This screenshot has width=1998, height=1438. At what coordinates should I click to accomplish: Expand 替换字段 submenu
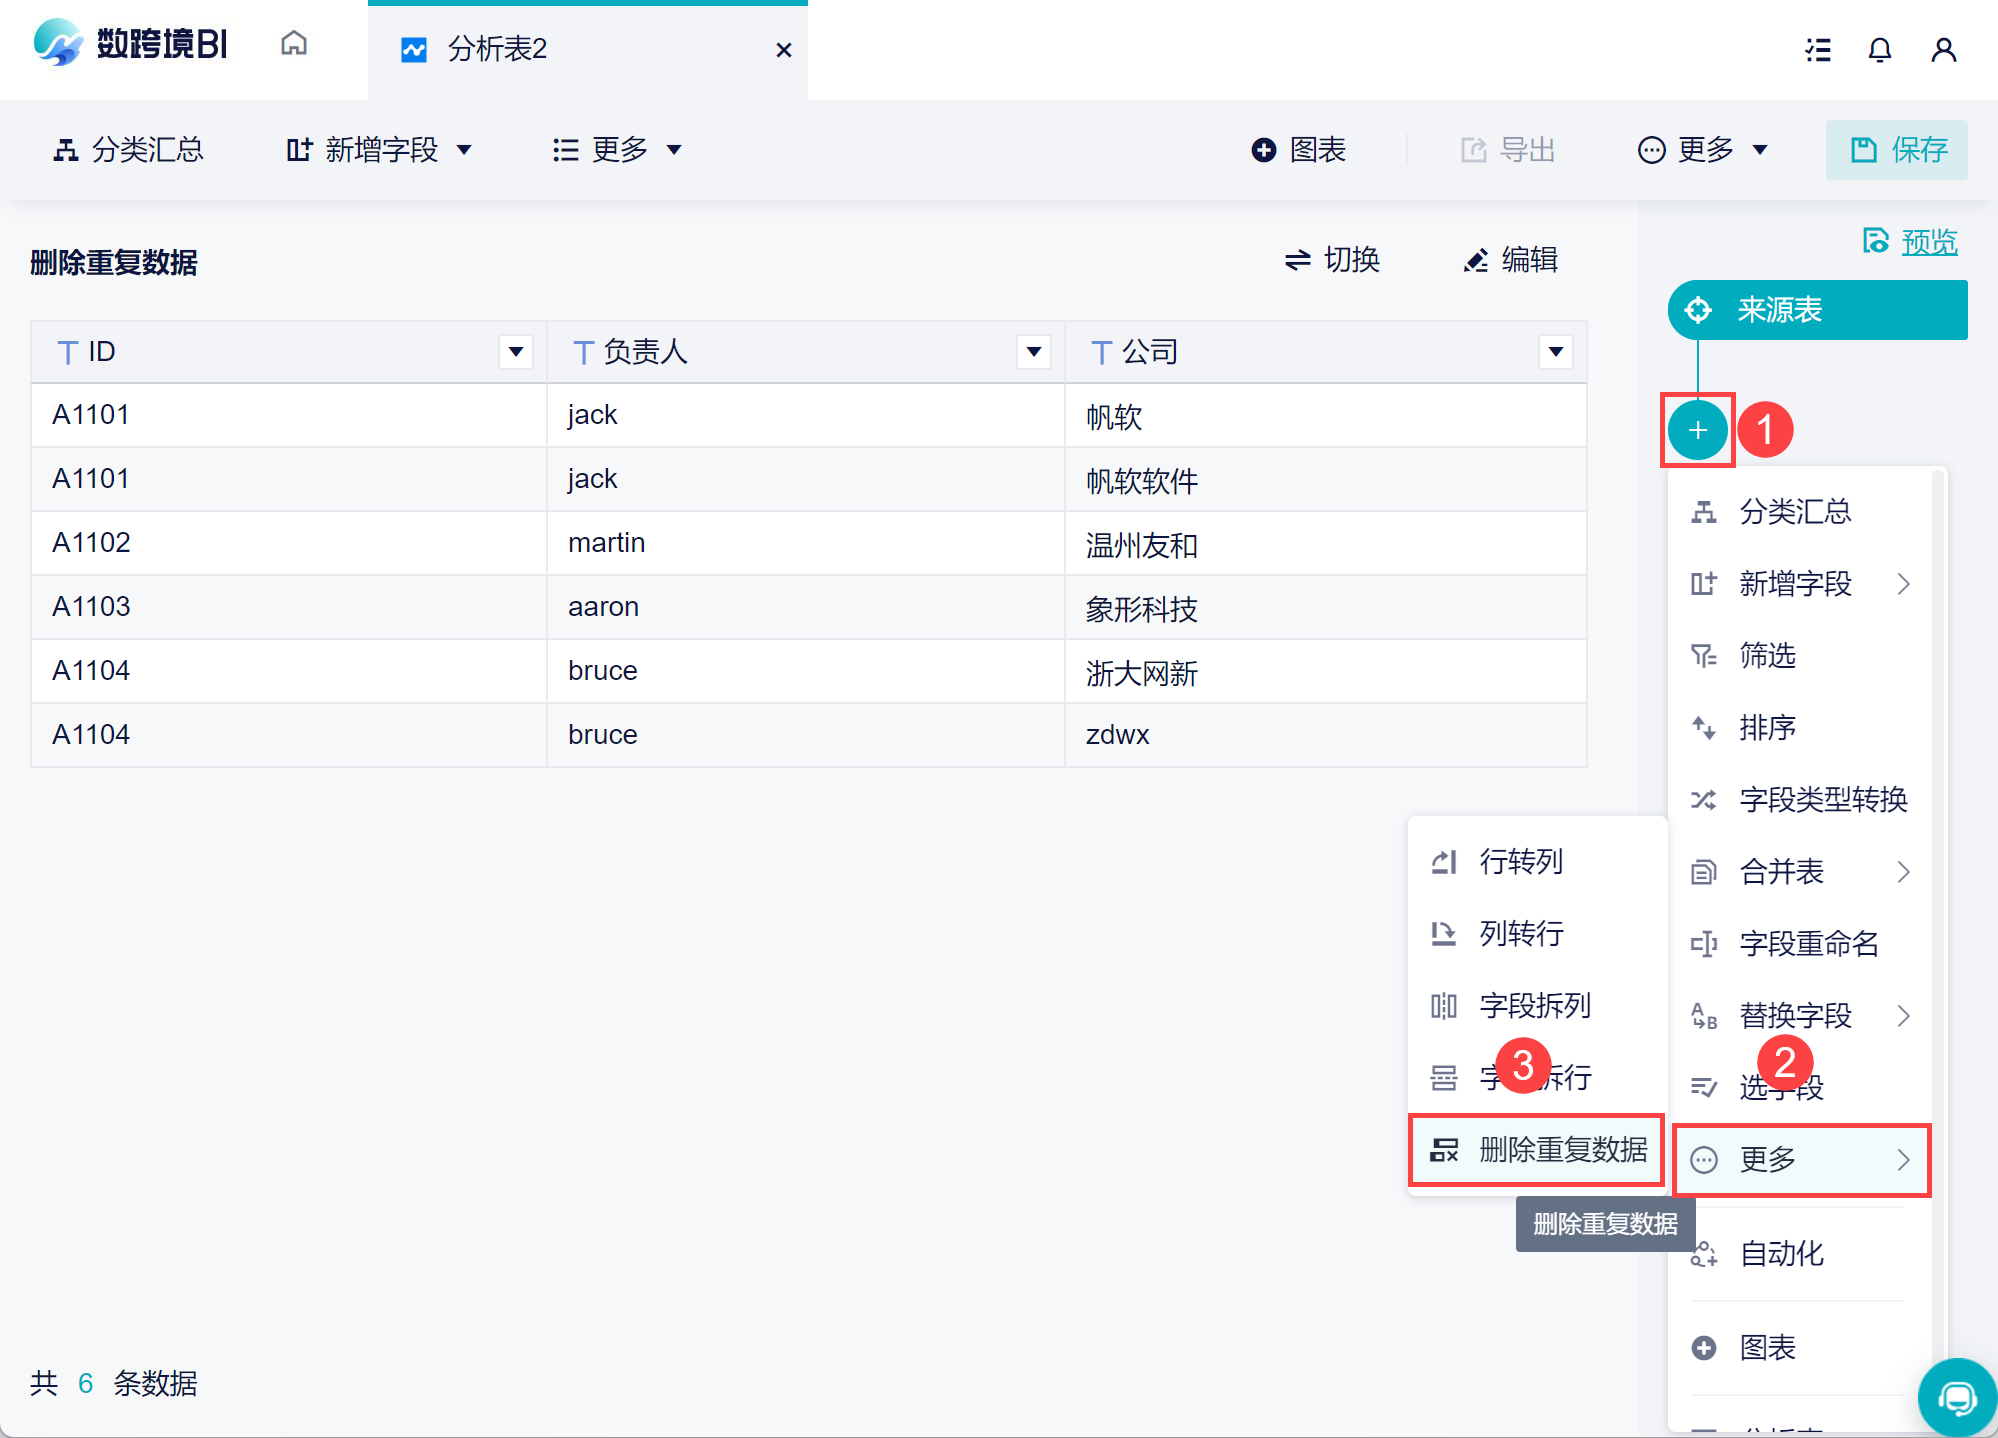pos(1800,1016)
